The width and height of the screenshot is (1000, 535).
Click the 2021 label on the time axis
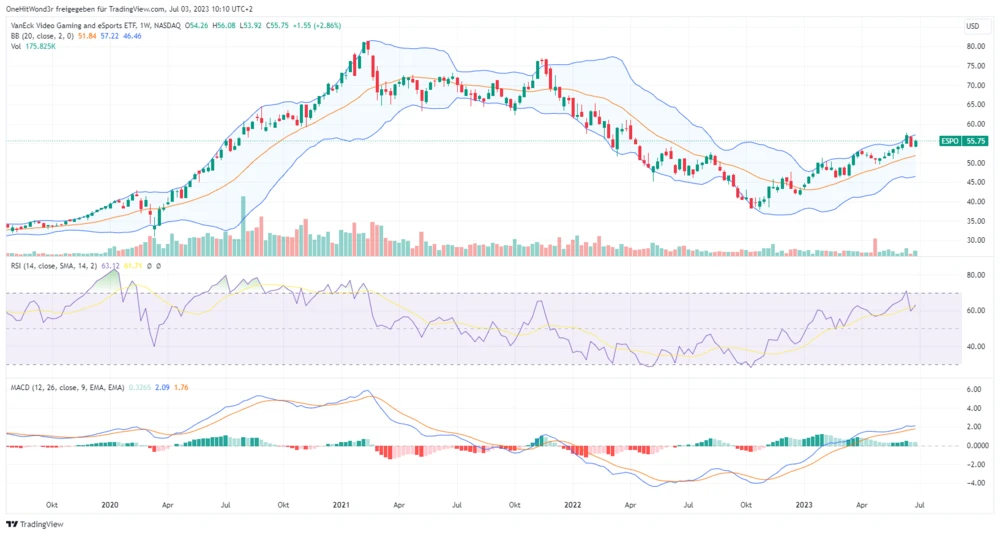[x=342, y=506]
